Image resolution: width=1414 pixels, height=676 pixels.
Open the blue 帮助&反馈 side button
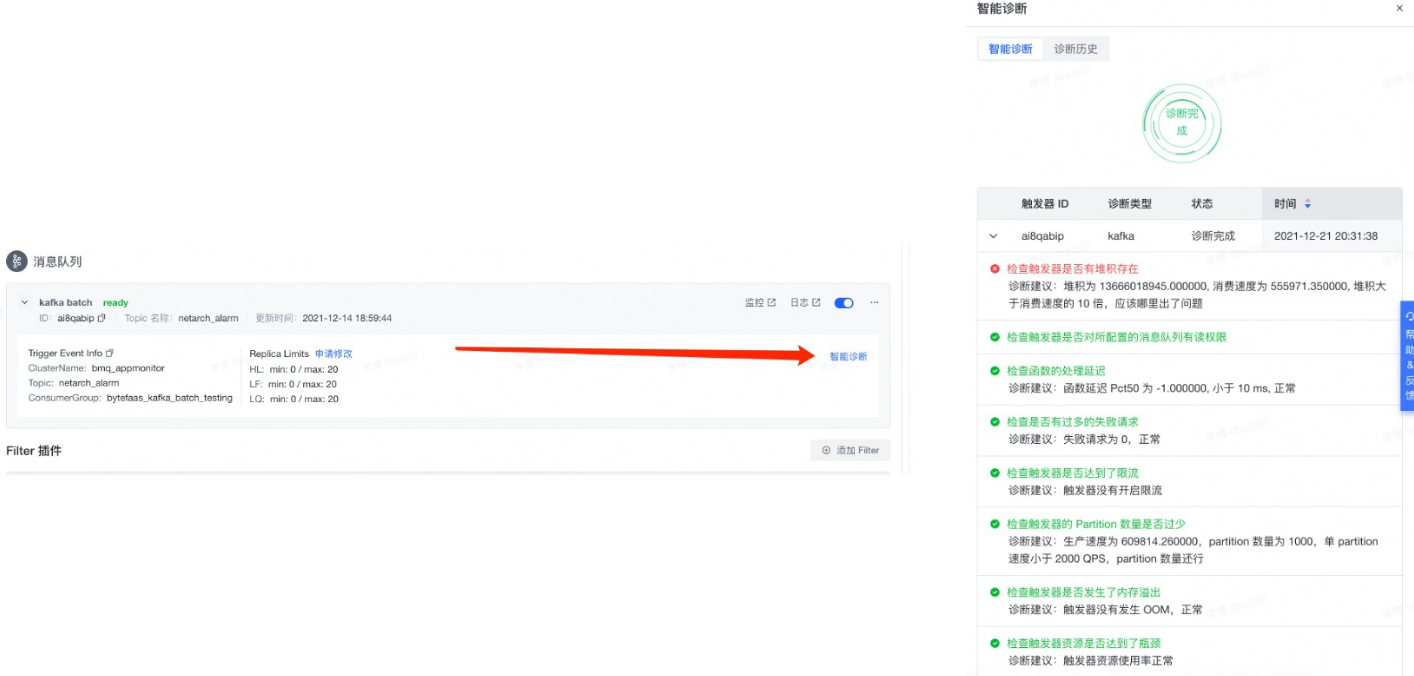[1408, 355]
